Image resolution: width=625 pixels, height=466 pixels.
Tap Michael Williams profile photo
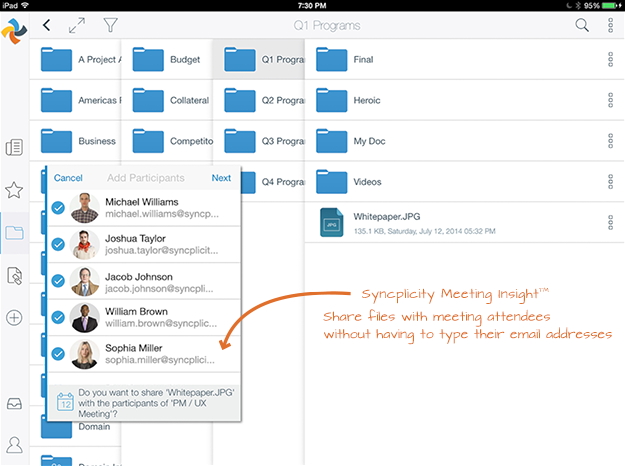[85, 208]
